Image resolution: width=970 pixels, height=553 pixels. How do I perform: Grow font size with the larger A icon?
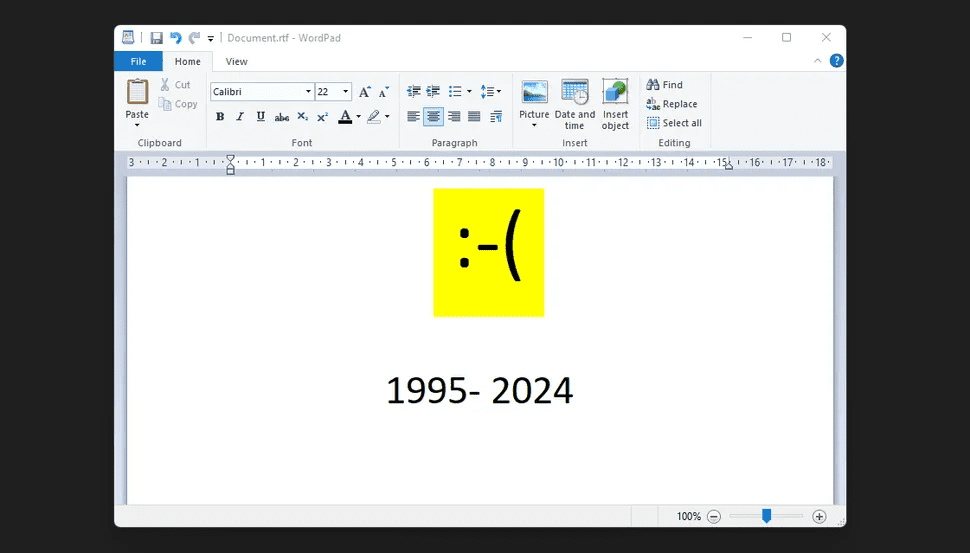[x=365, y=91]
